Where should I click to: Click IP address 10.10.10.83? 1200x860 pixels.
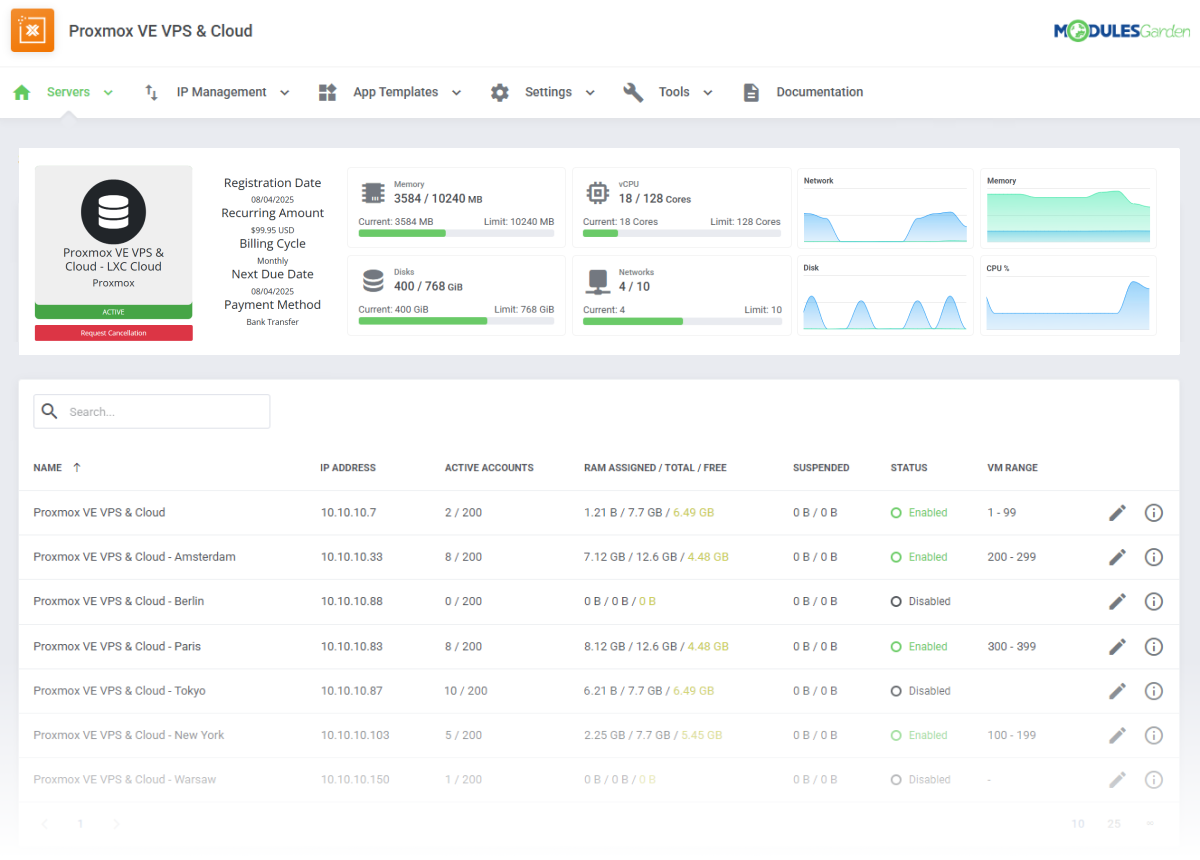pyautogui.click(x=352, y=646)
